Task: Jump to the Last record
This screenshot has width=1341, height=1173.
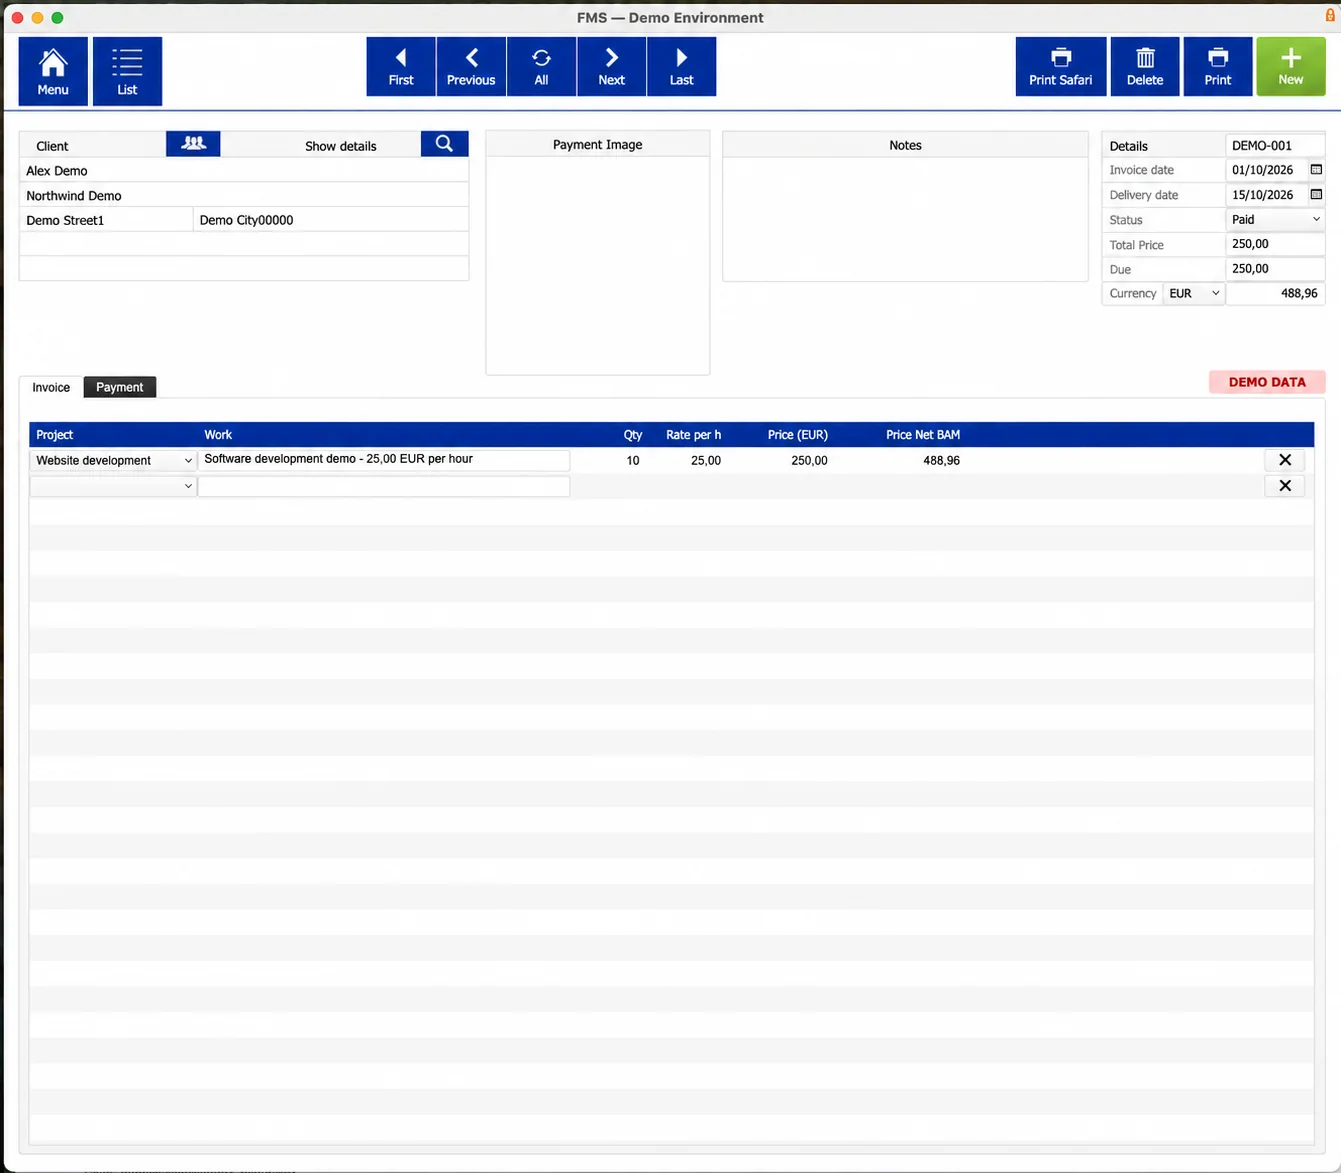Action: [681, 67]
